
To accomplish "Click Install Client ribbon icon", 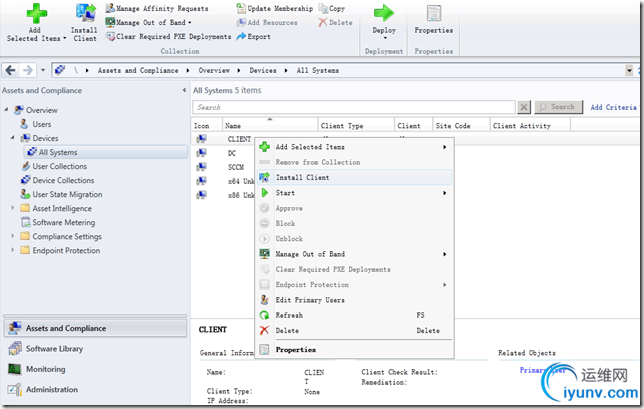I will click(85, 14).
